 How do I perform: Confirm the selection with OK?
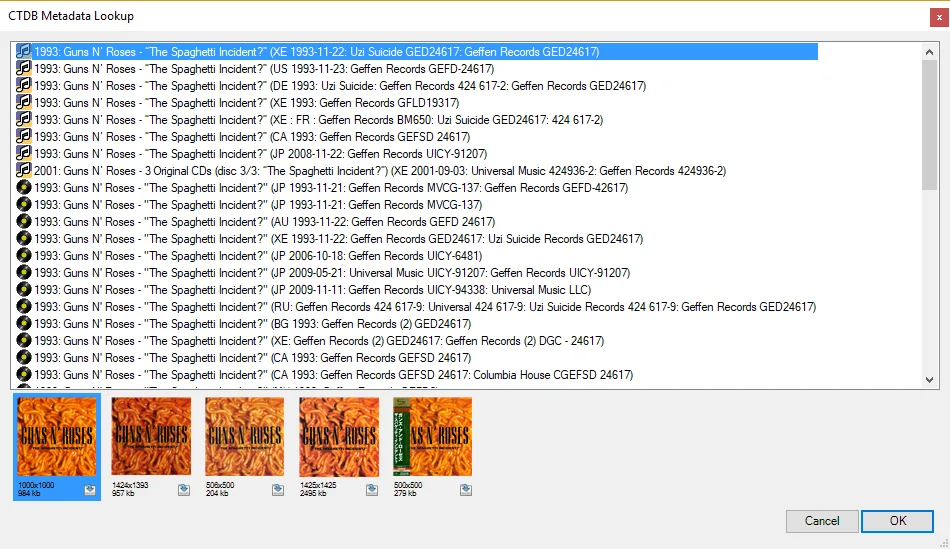pyautogui.click(x=897, y=521)
